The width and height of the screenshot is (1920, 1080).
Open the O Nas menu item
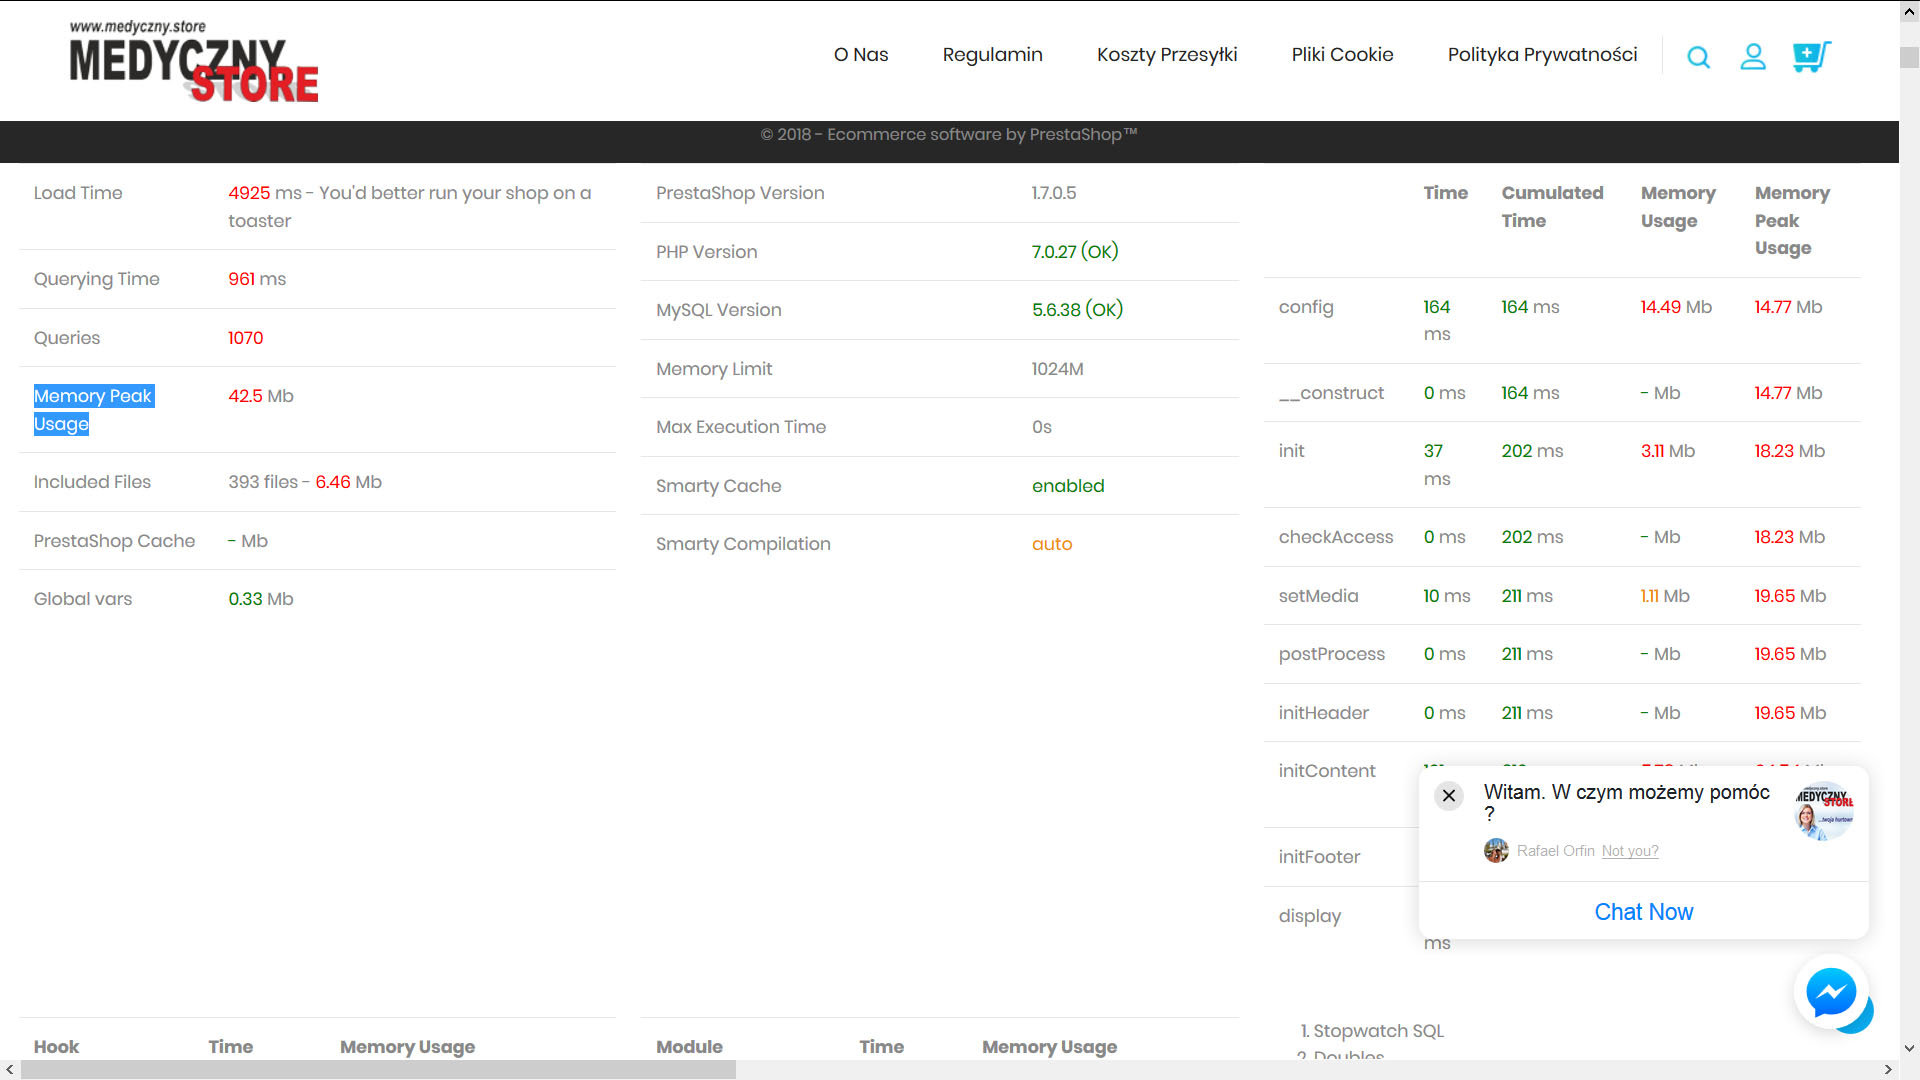coord(860,55)
